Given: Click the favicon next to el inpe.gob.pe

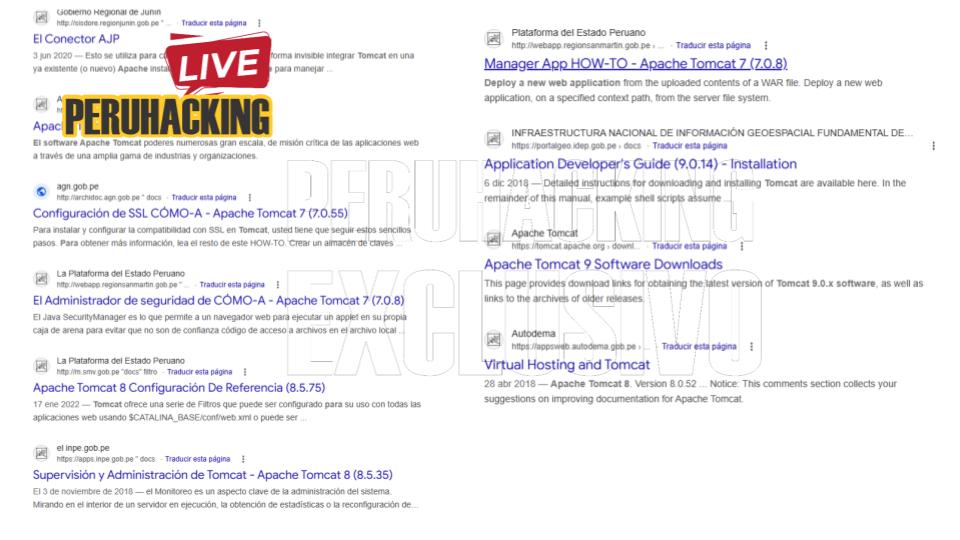Looking at the screenshot, I should tap(41, 453).
